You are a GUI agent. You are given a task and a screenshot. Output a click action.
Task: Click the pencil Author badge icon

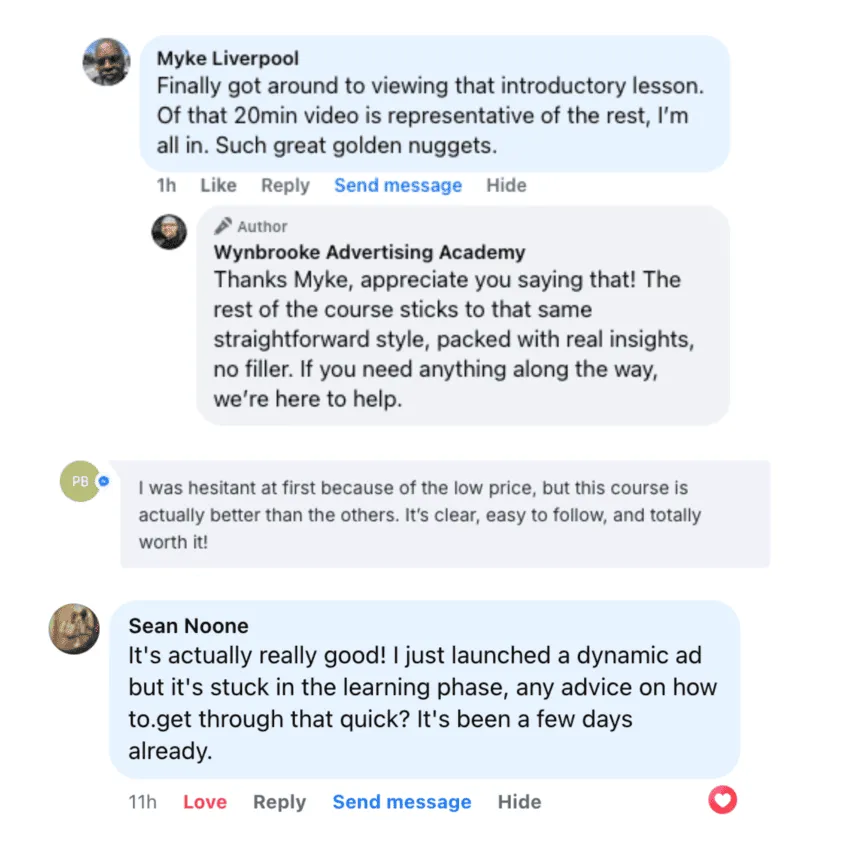223,226
